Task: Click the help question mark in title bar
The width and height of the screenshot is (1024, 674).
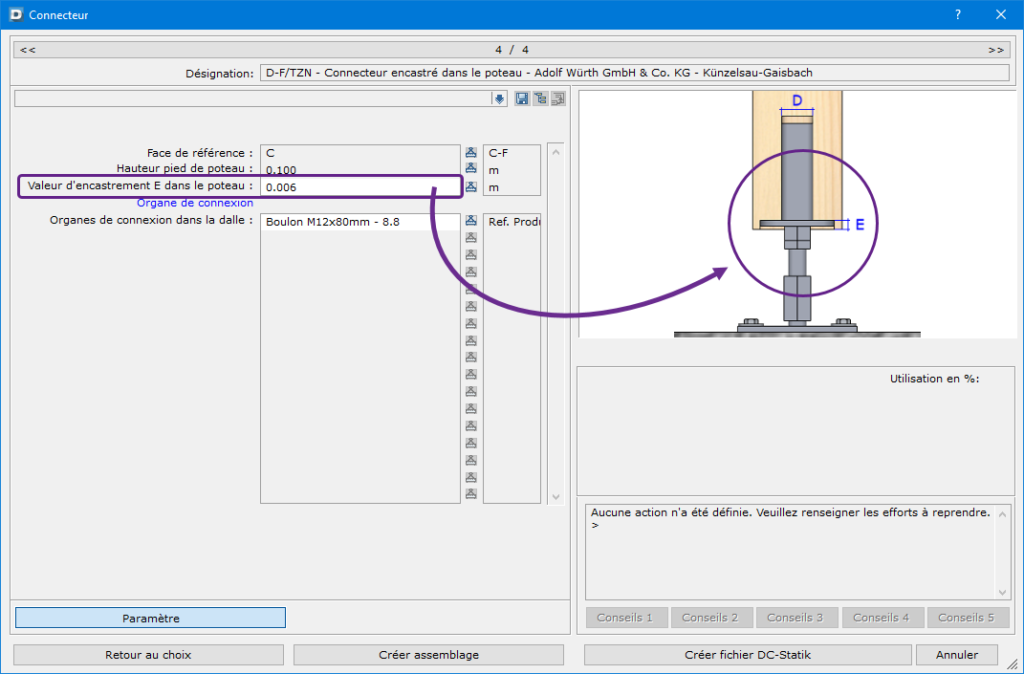Action: click(x=958, y=14)
